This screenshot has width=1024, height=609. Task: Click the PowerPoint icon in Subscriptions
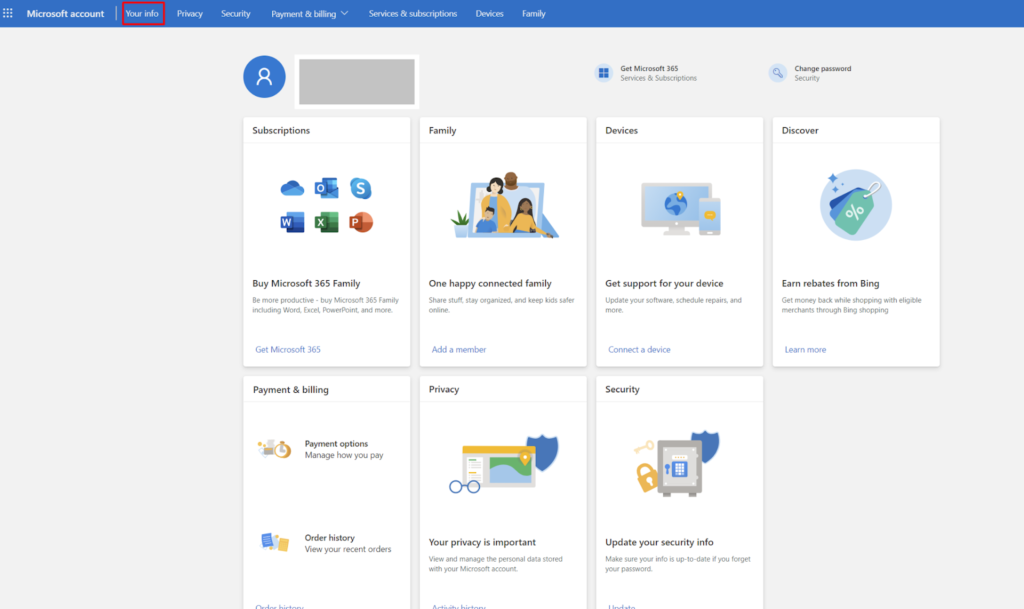[360, 222]
